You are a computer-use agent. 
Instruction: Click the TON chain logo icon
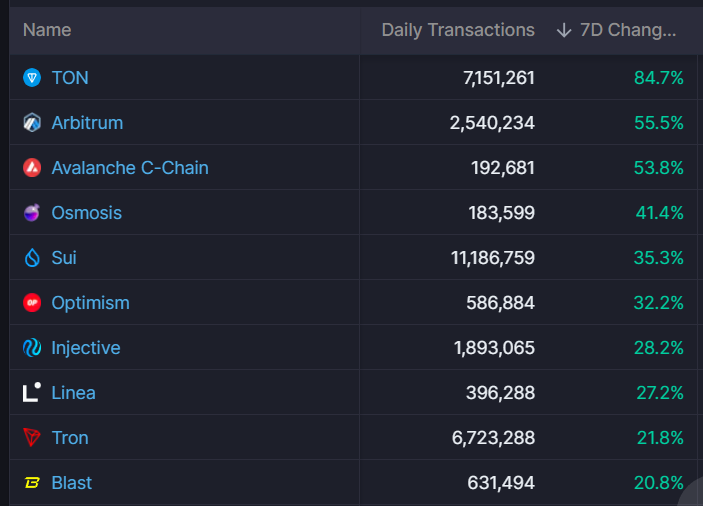tap(32, 78)
